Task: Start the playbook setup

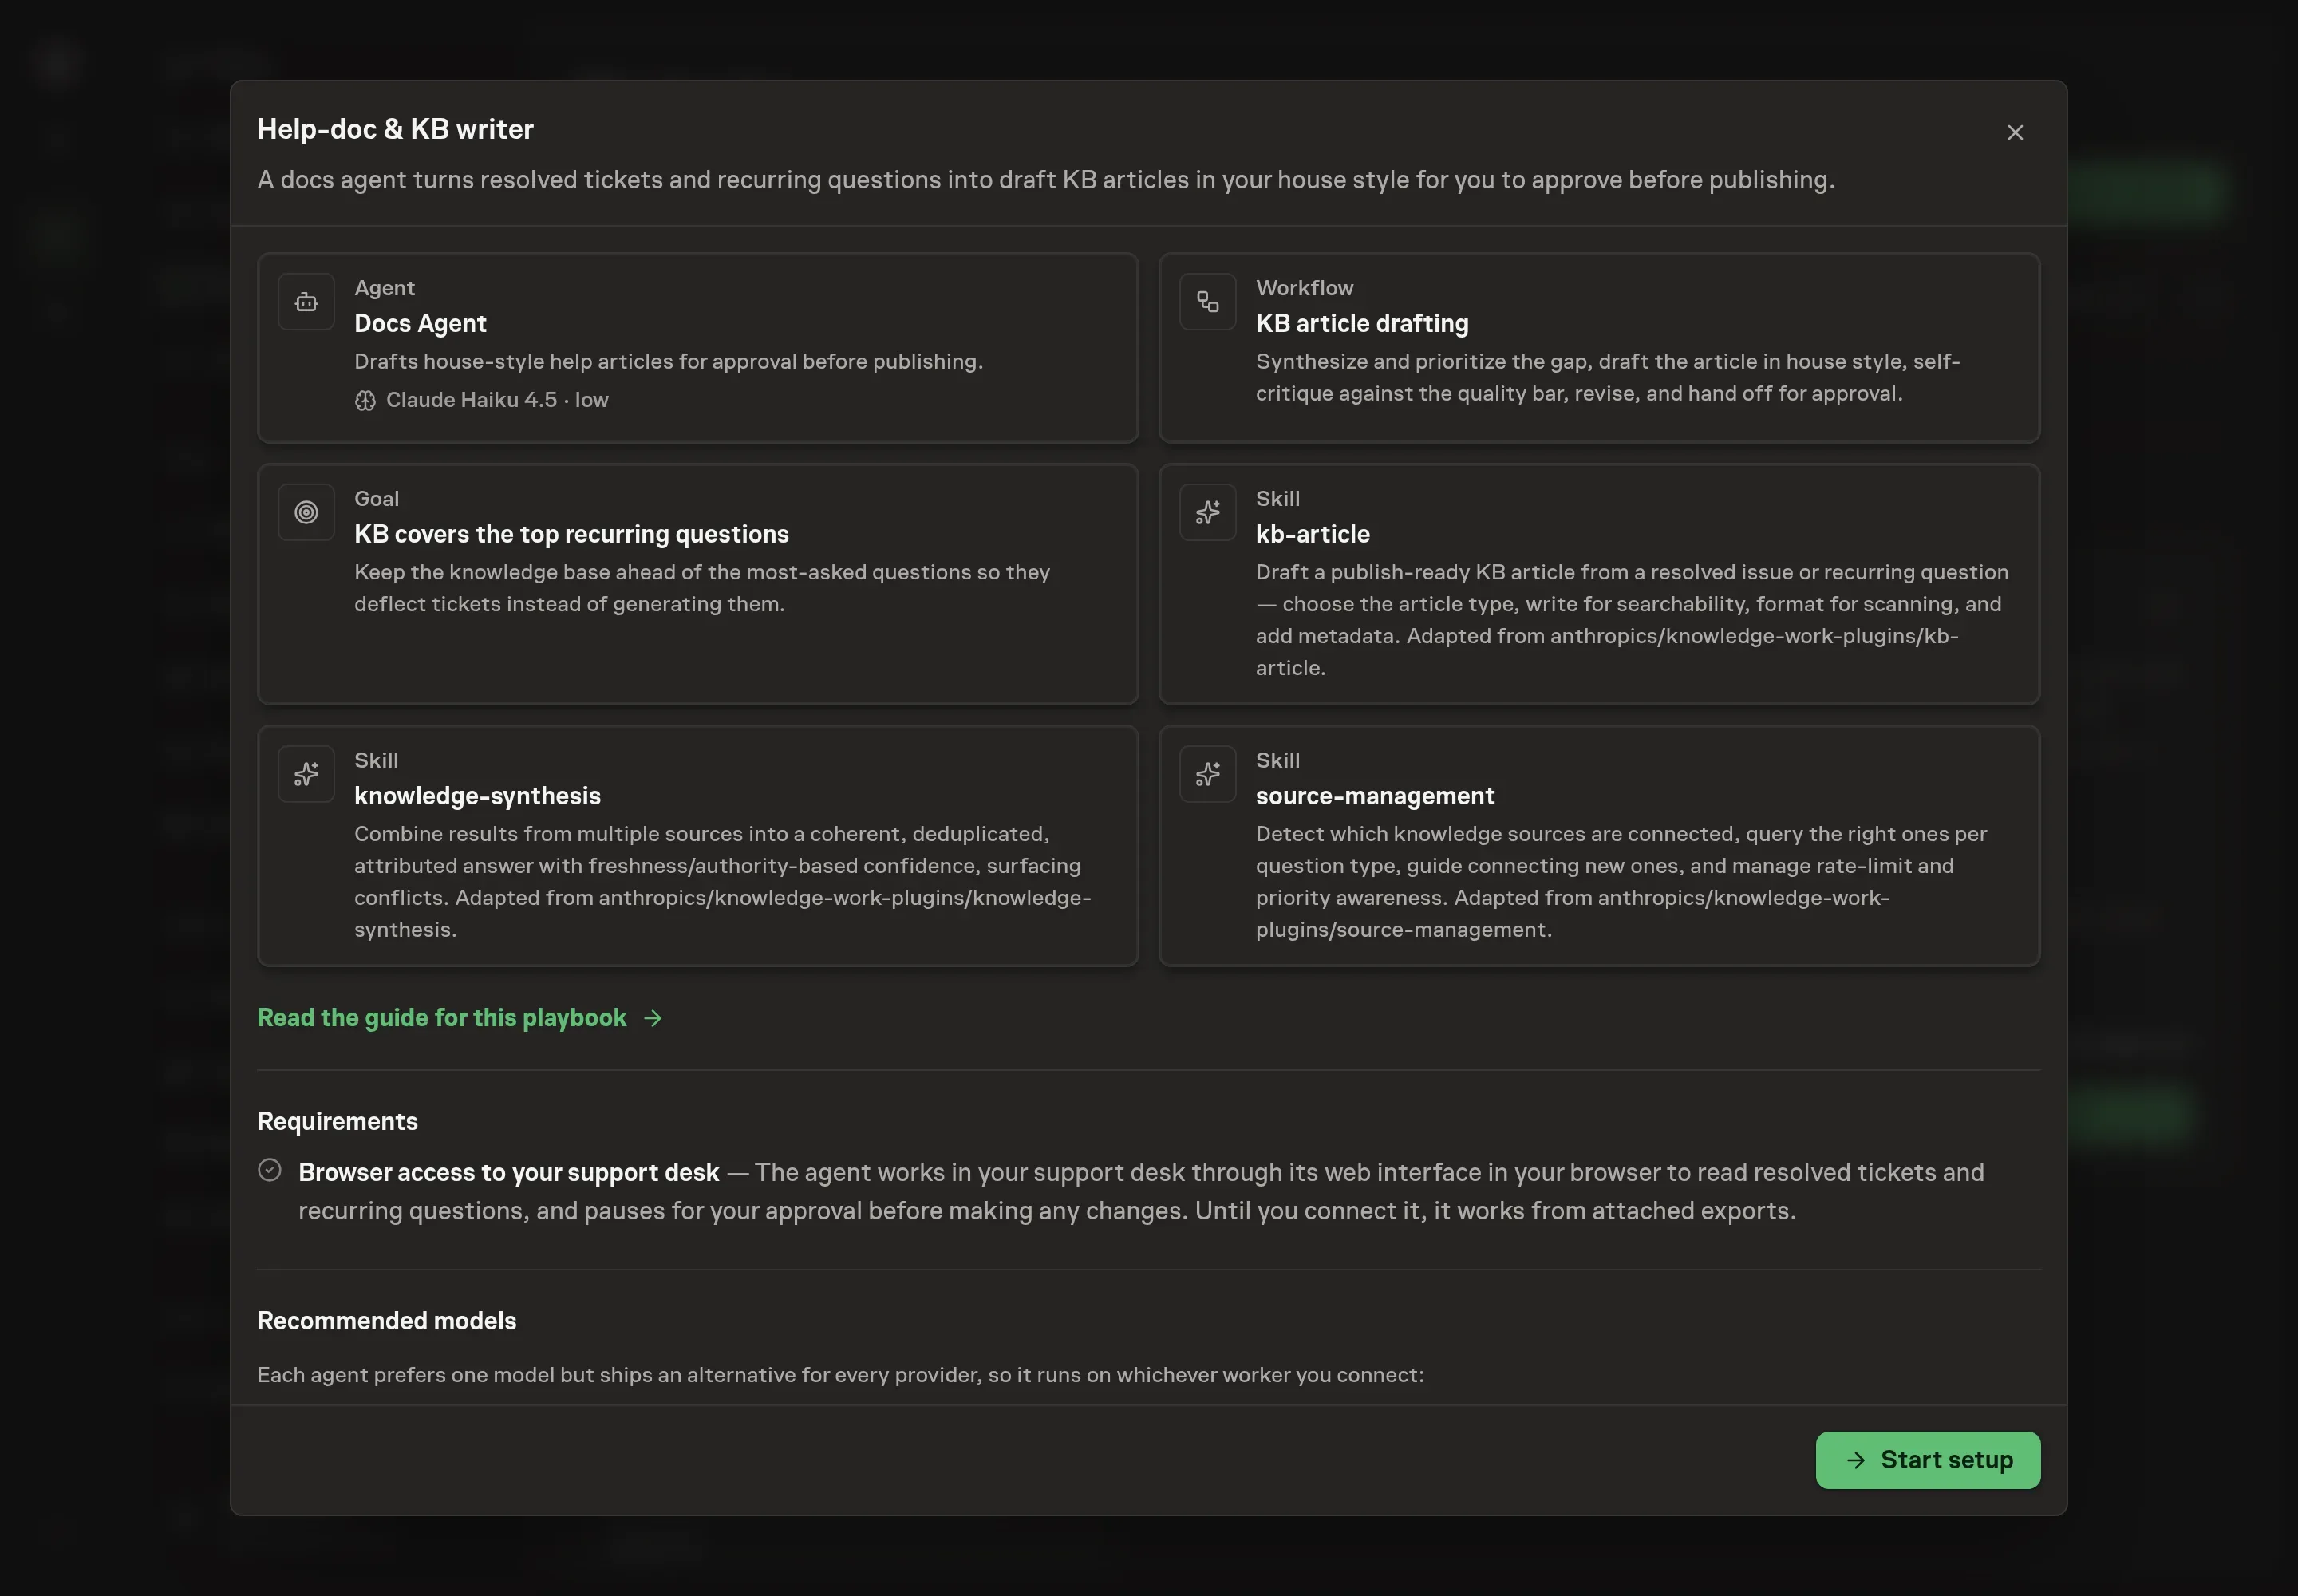Action: click(x=1927, y=1460)
